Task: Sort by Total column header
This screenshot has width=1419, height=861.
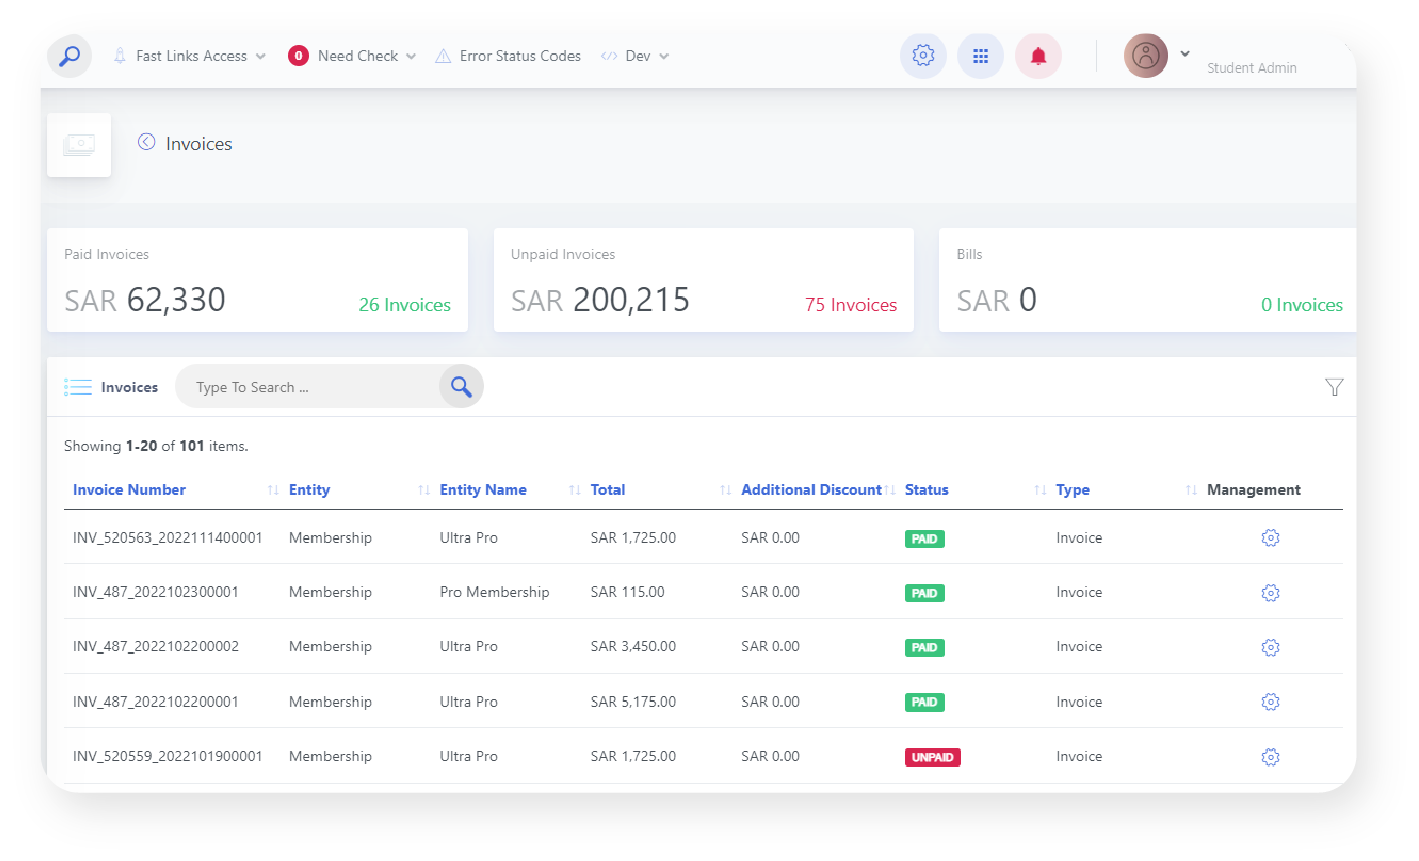Action: click(x=608, y=490)
